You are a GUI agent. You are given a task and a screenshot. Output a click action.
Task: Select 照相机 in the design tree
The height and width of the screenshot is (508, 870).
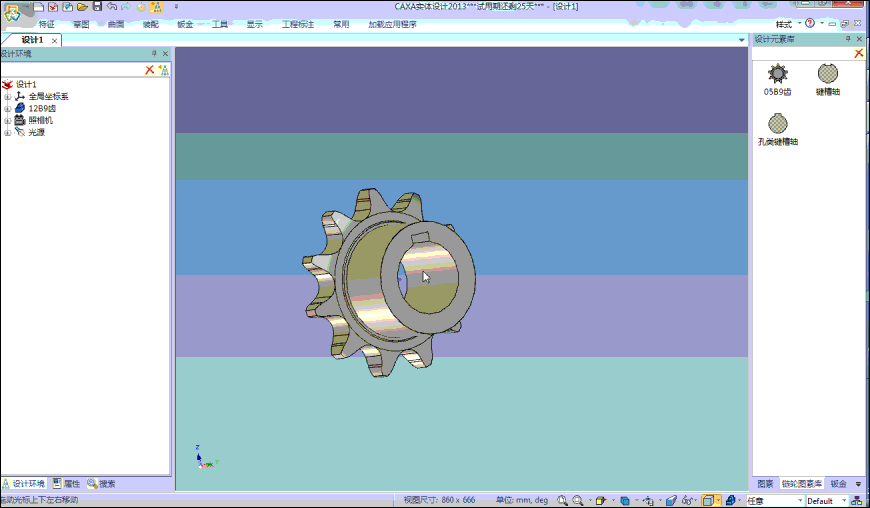pyautogui.click(x=41, y=120)
